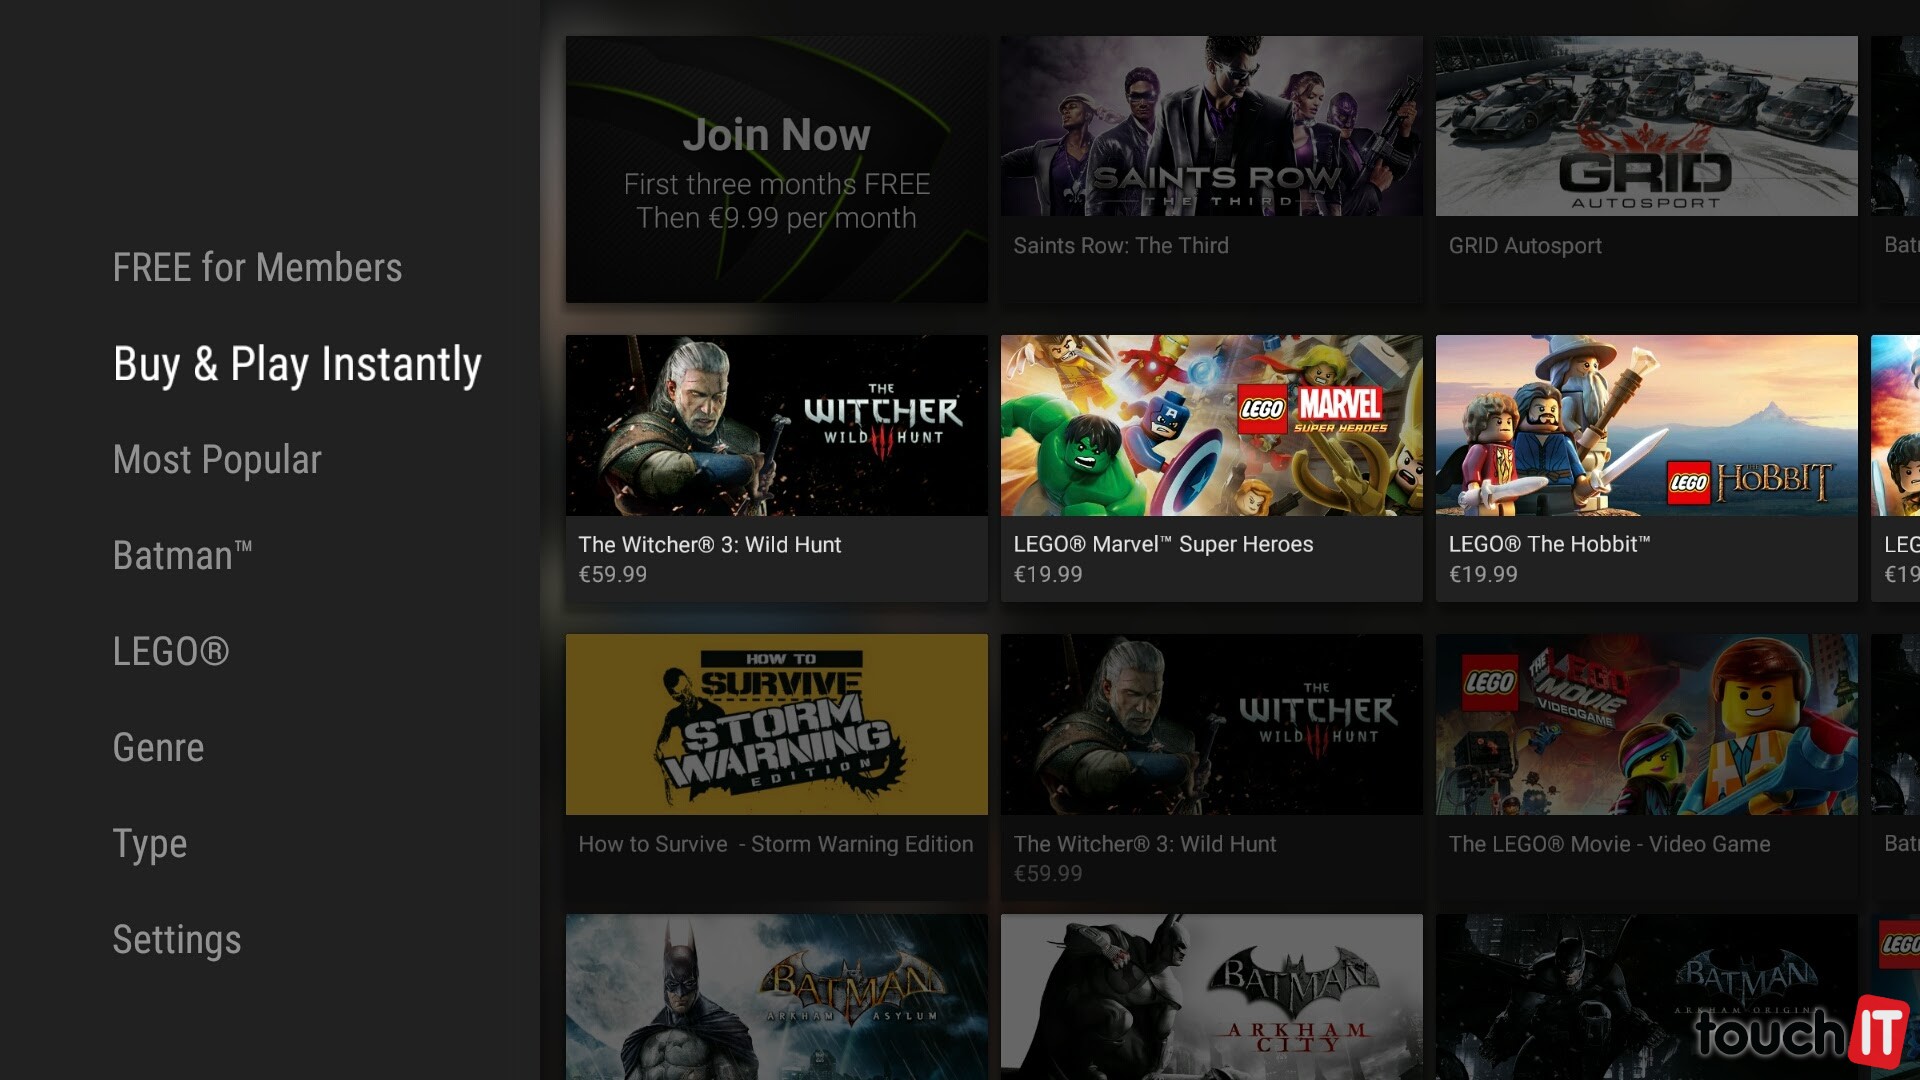Viewport: 1920px width, 1080px height.
Task: Select Batman Arkham City cover
Action: [x=1211, y=996]
